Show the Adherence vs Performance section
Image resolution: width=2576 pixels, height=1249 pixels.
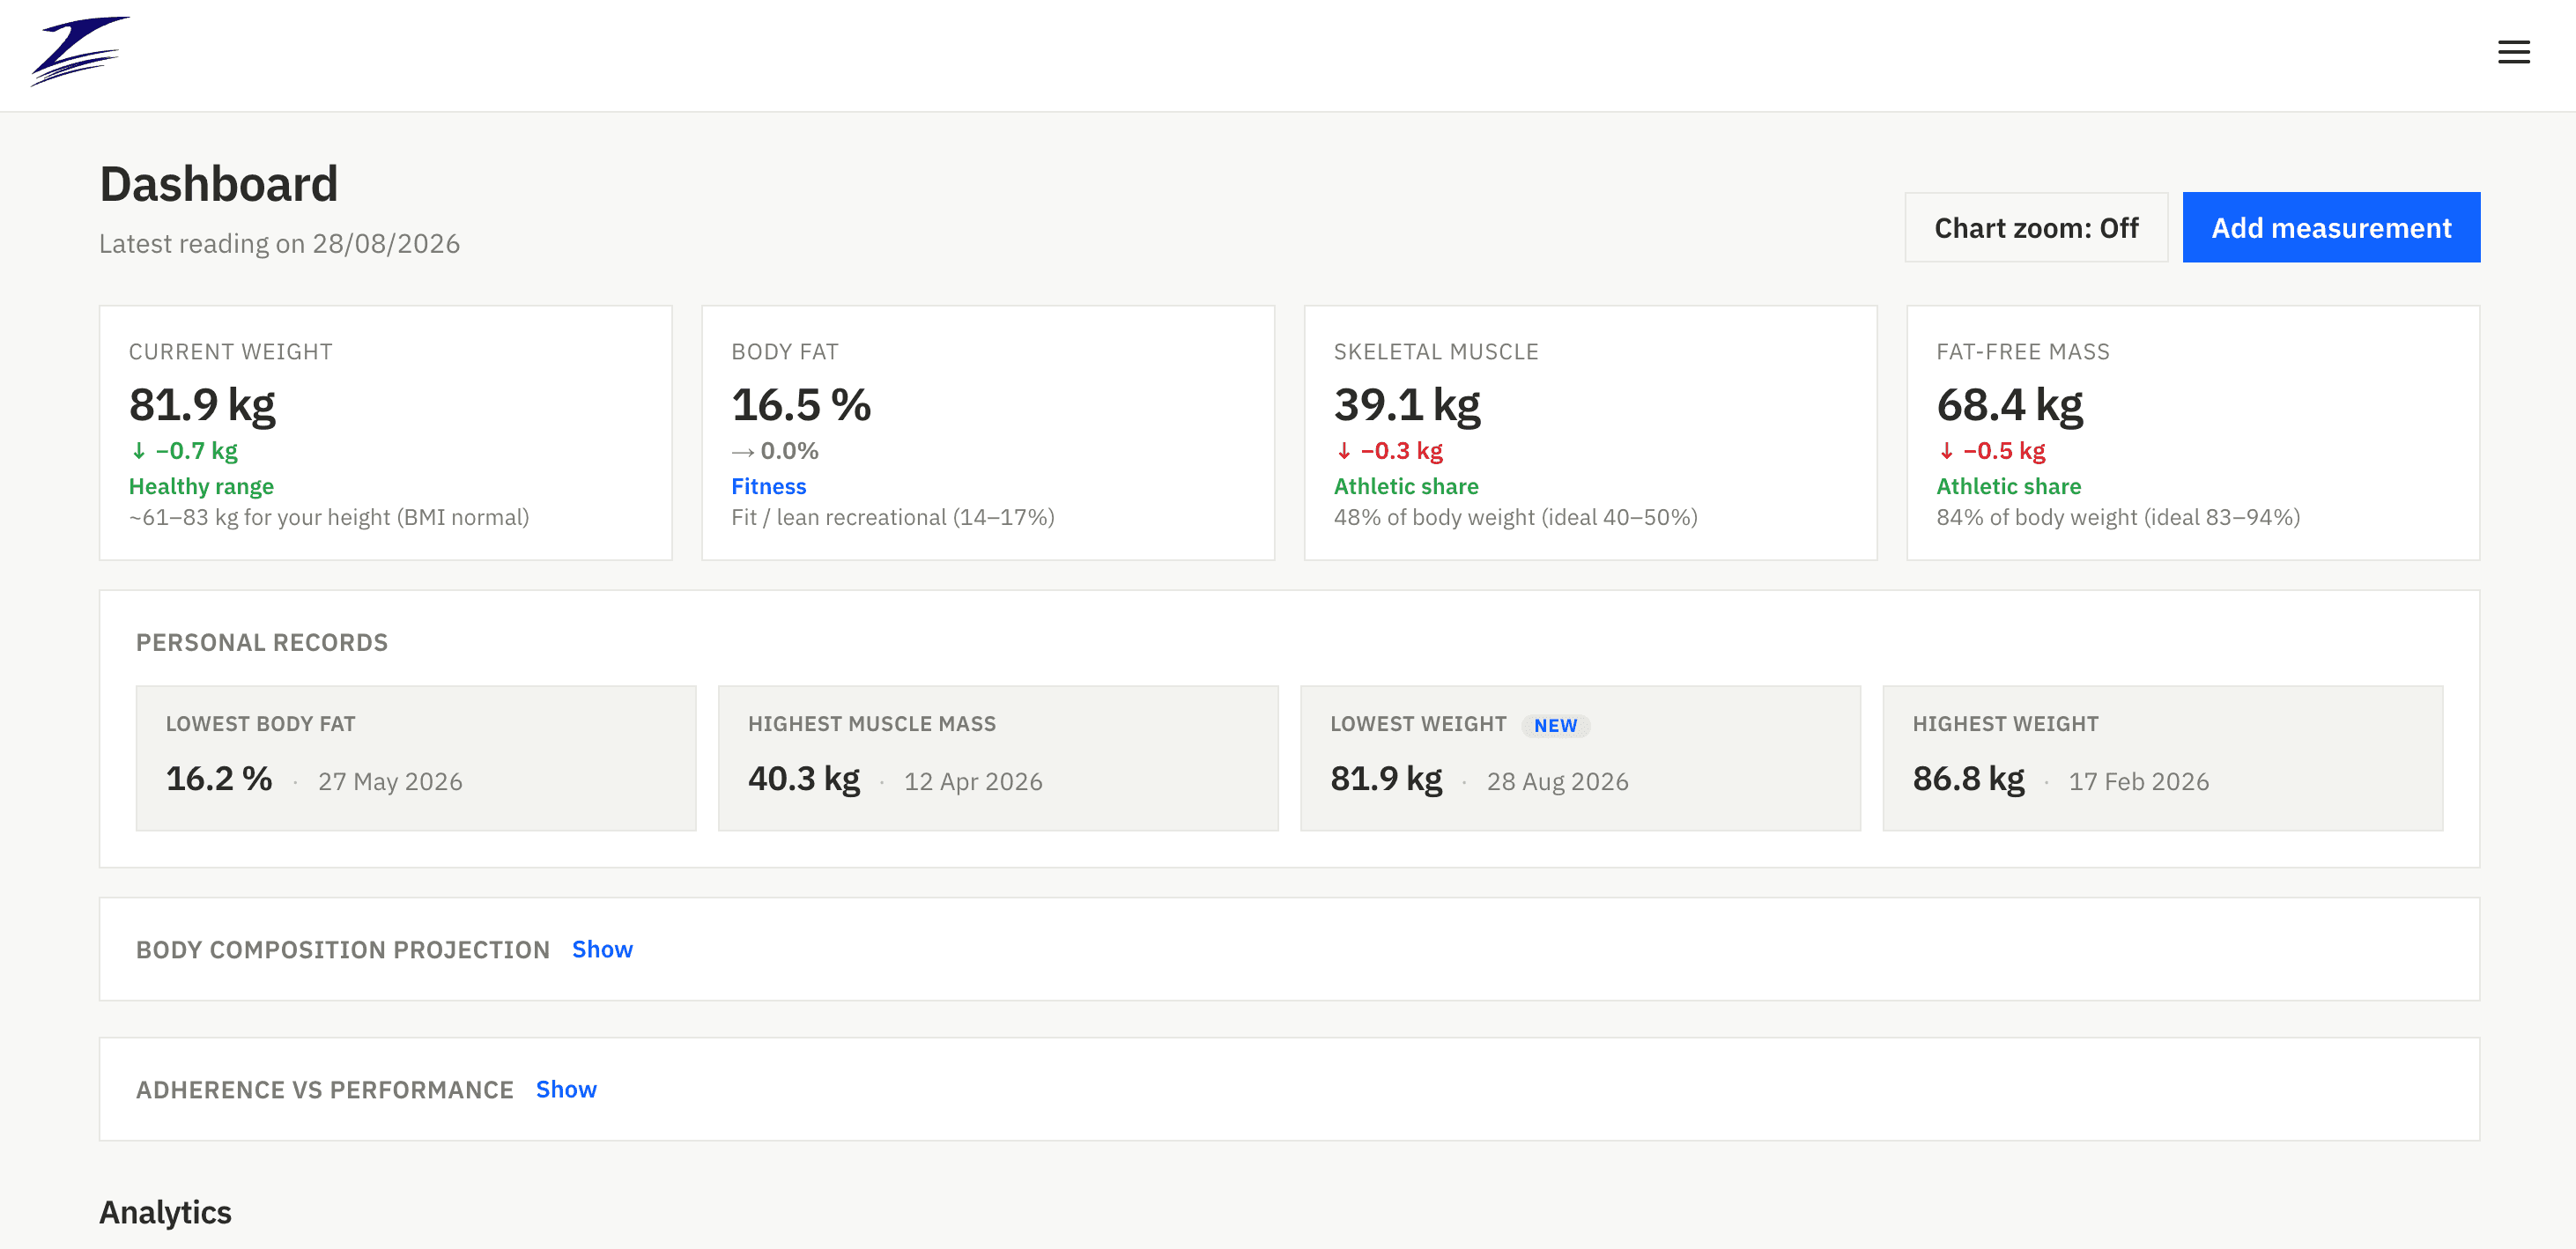pyautogui.click(x=566, y=1088)
